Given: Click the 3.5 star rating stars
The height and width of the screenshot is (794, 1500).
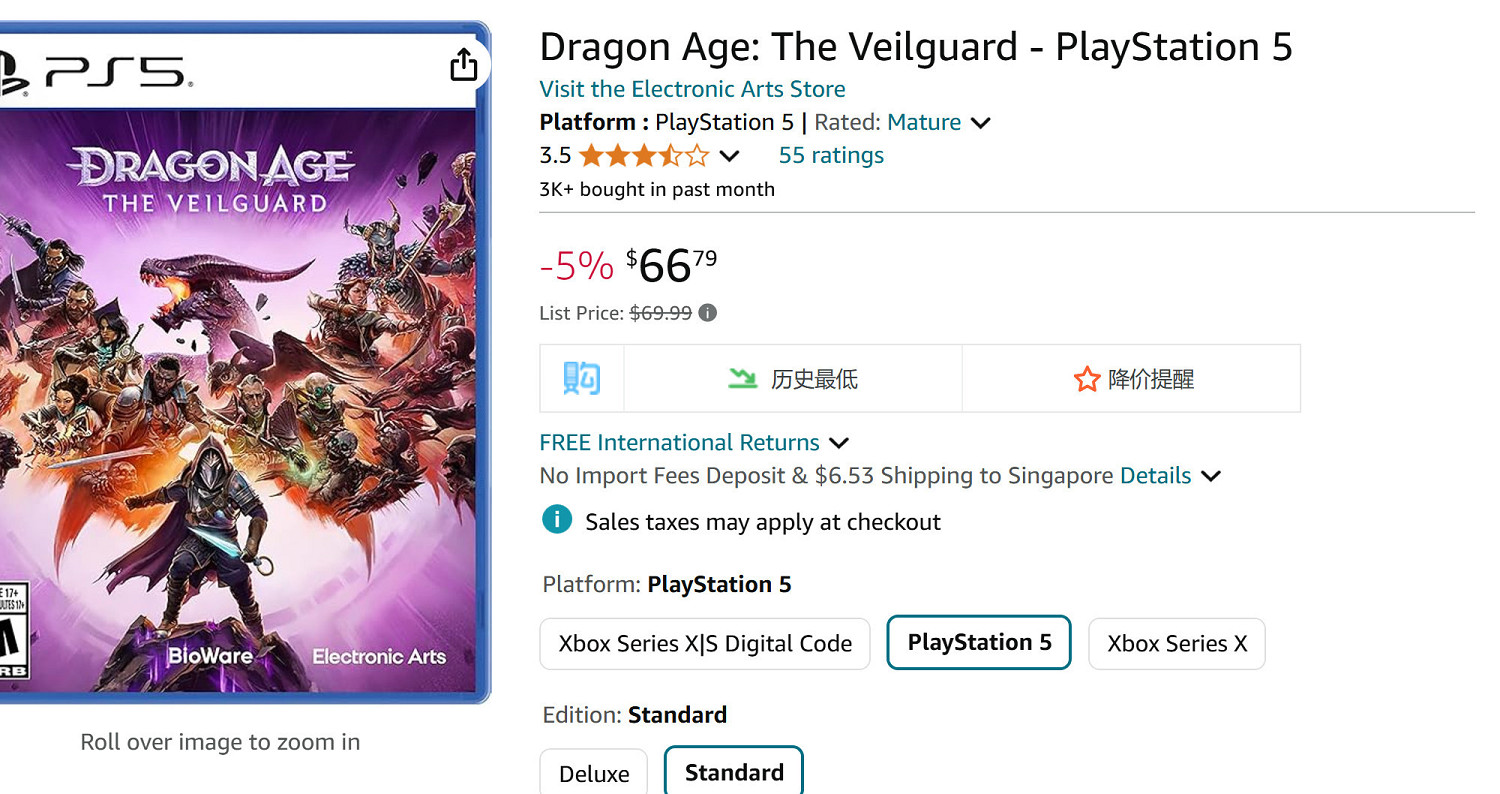Looking at the screenshot, I should pos(645,155).
